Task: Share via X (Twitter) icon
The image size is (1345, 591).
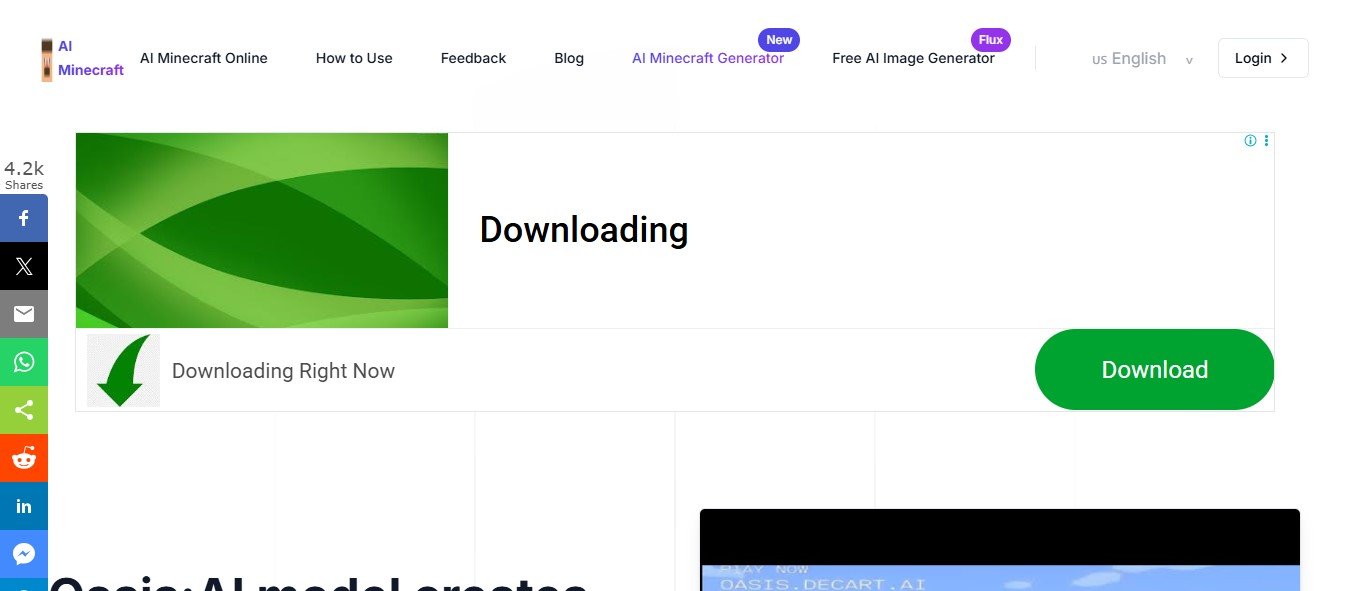Action: coord(24,266)
